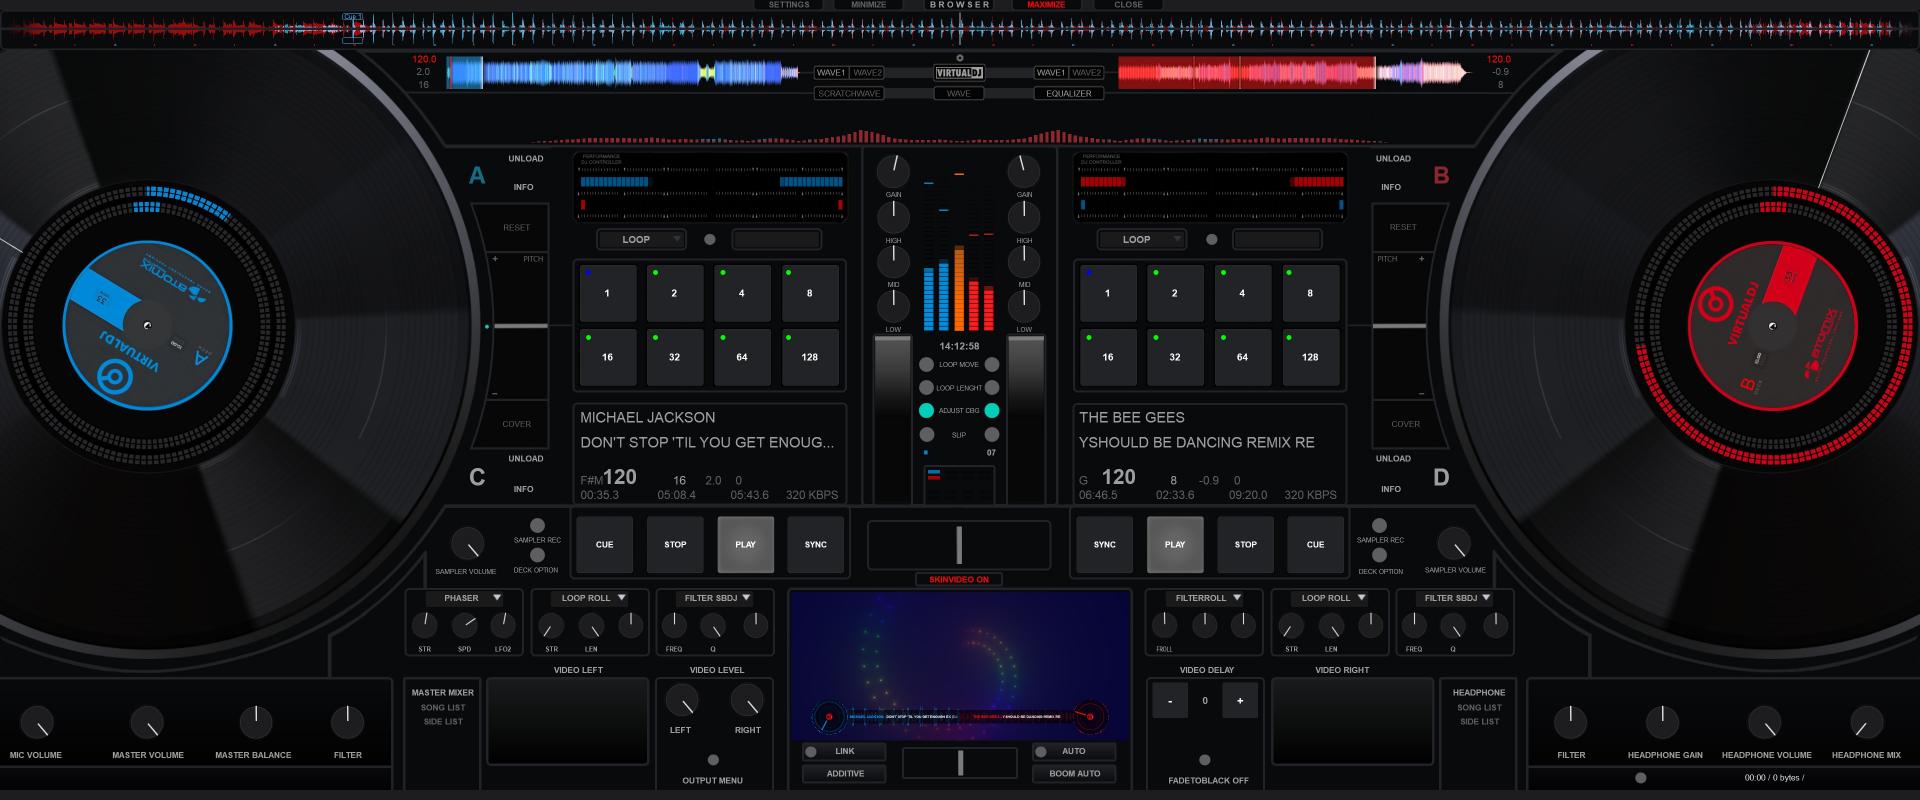1920x800 pixels.
Task: Toggle the SUP left button
Action: point(926,434)
